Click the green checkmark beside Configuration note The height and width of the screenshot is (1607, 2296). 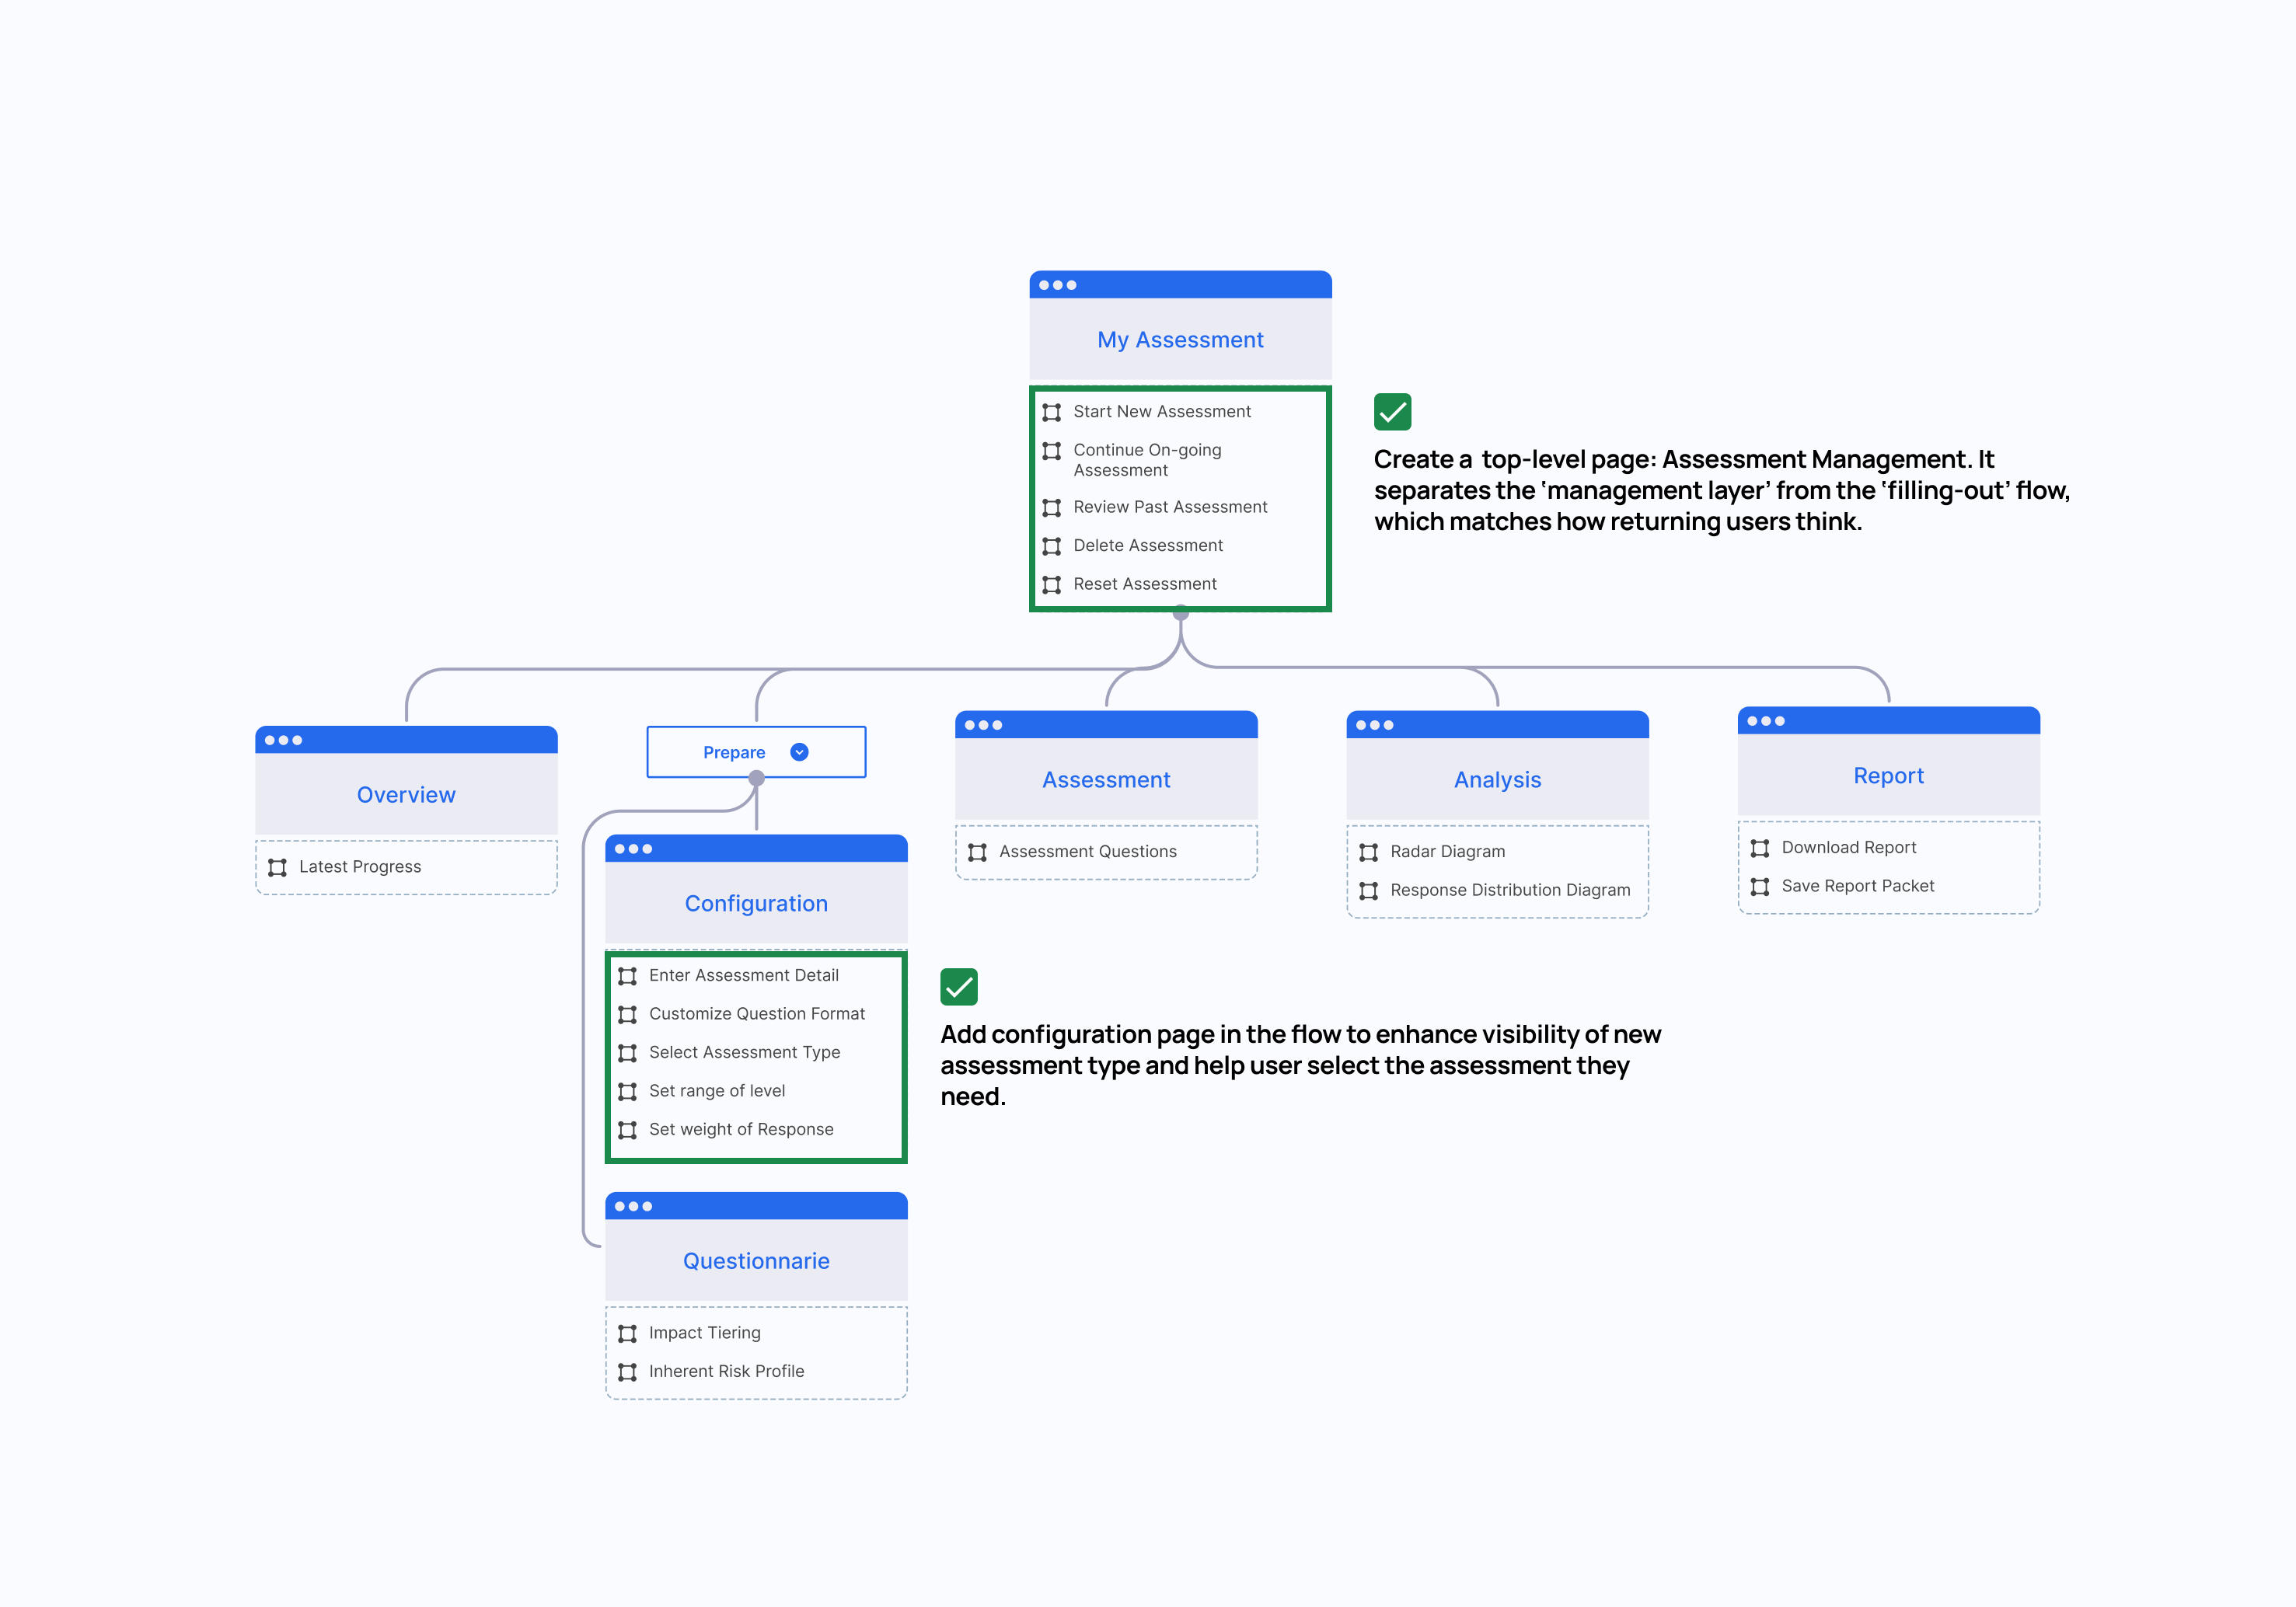(958, 987)
